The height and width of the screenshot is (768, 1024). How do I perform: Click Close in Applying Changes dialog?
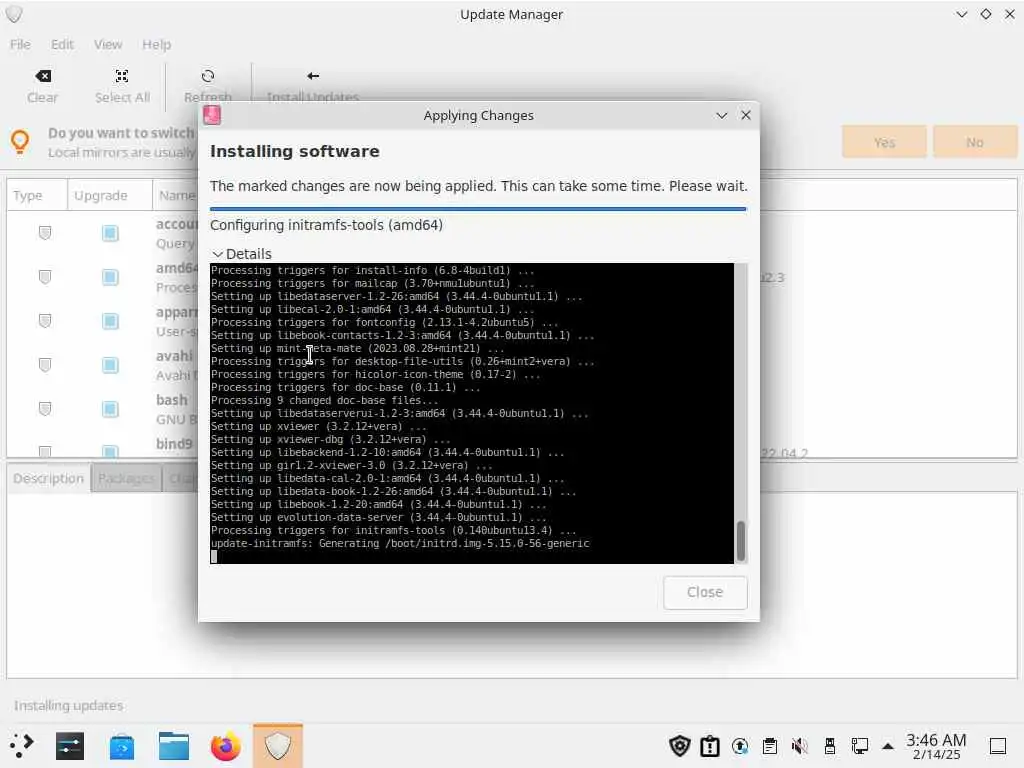click(705, 592)
